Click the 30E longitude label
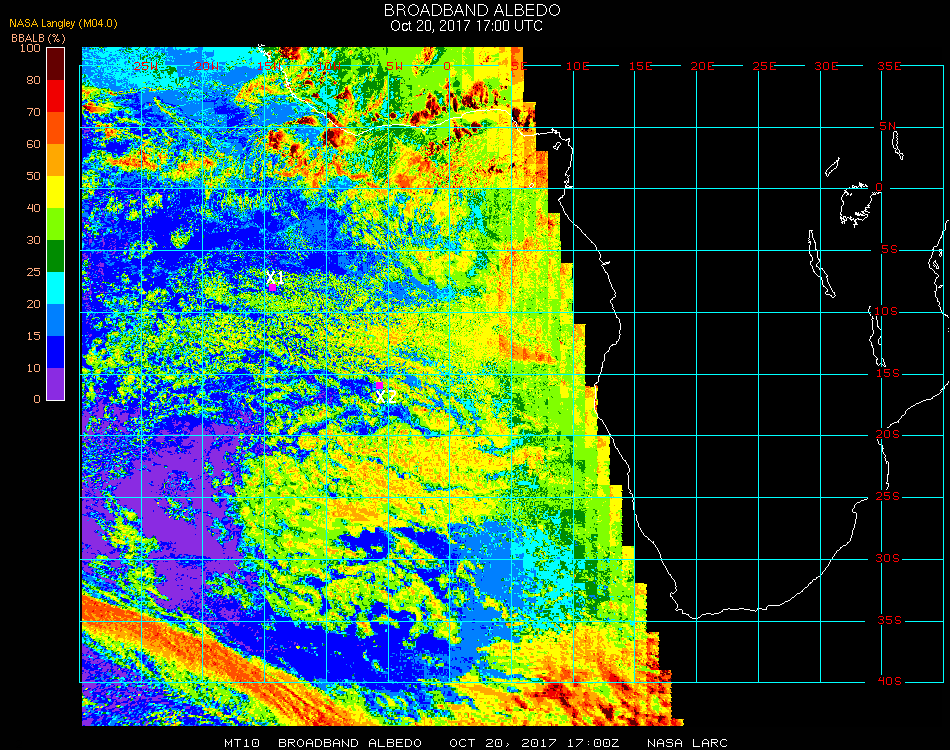 (826, 66)
